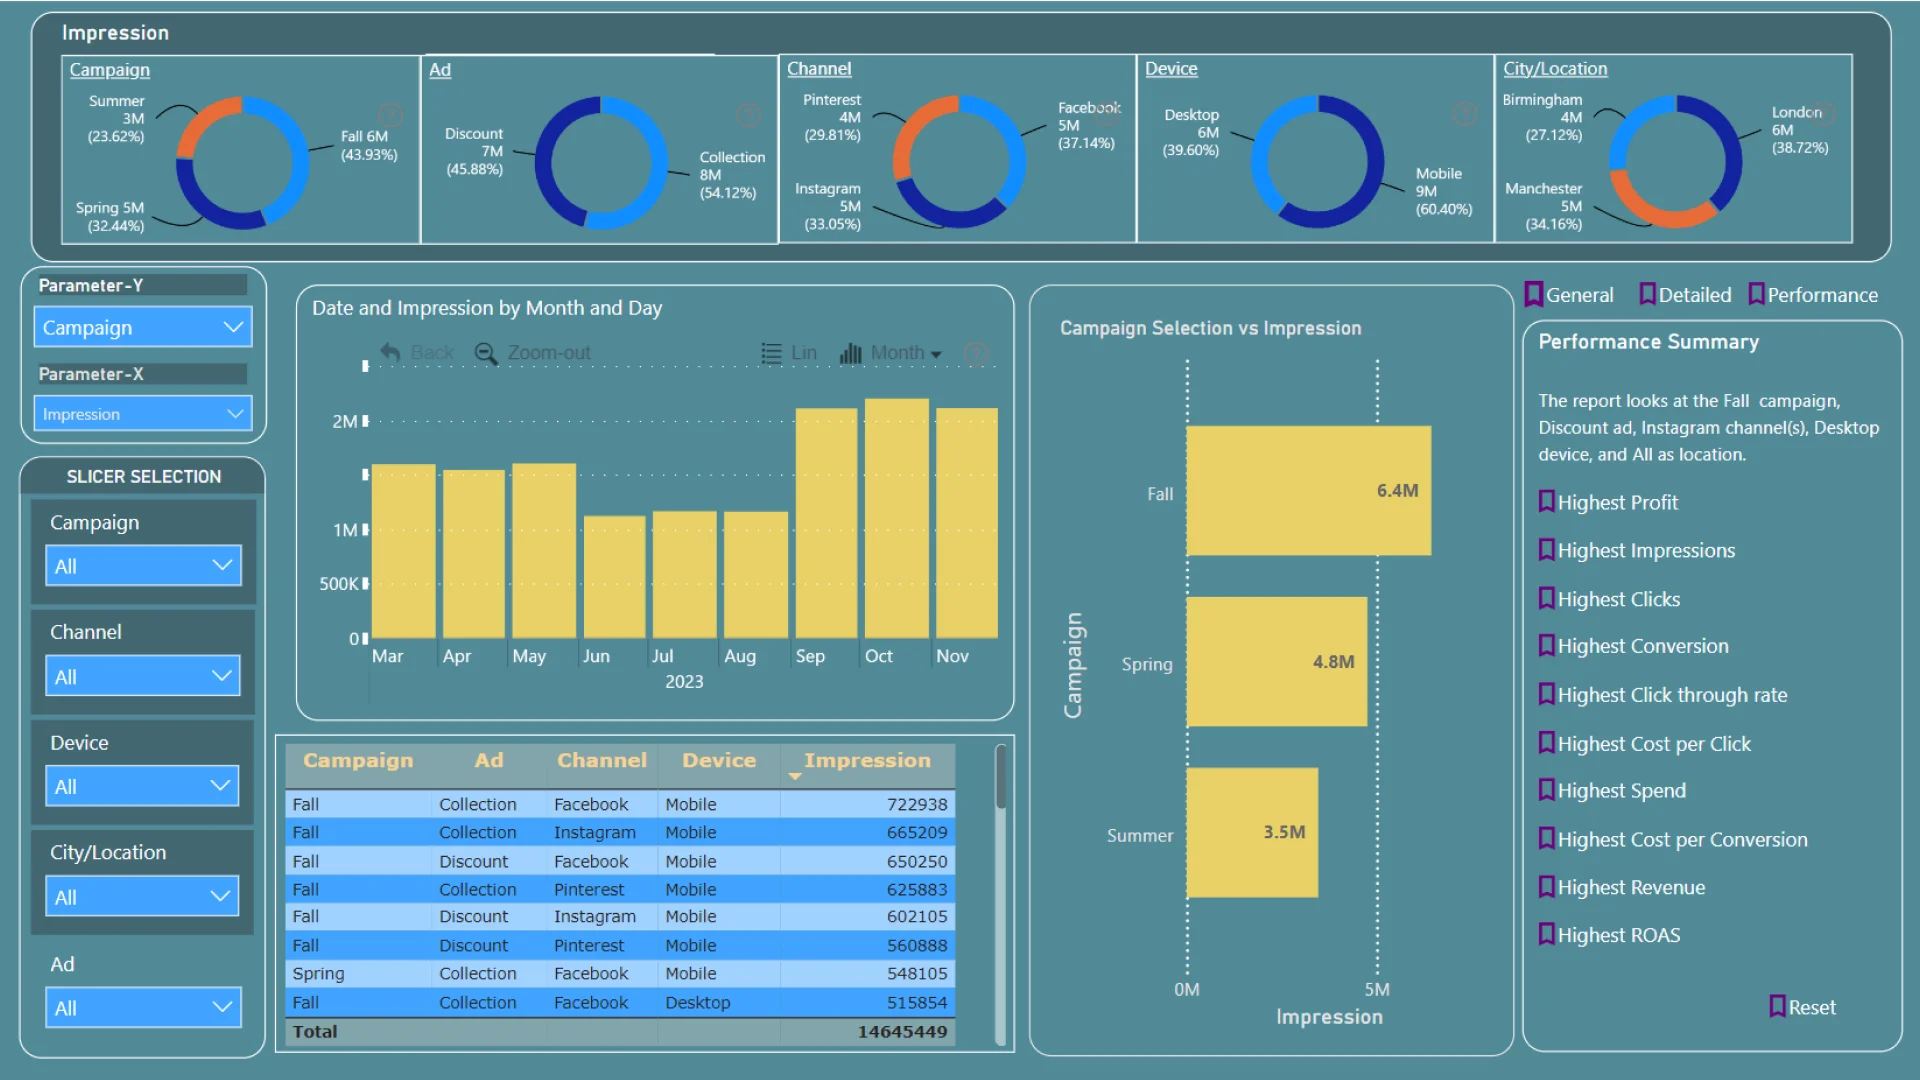Click the Back arrow in the date chart

(x=391, y=353)
